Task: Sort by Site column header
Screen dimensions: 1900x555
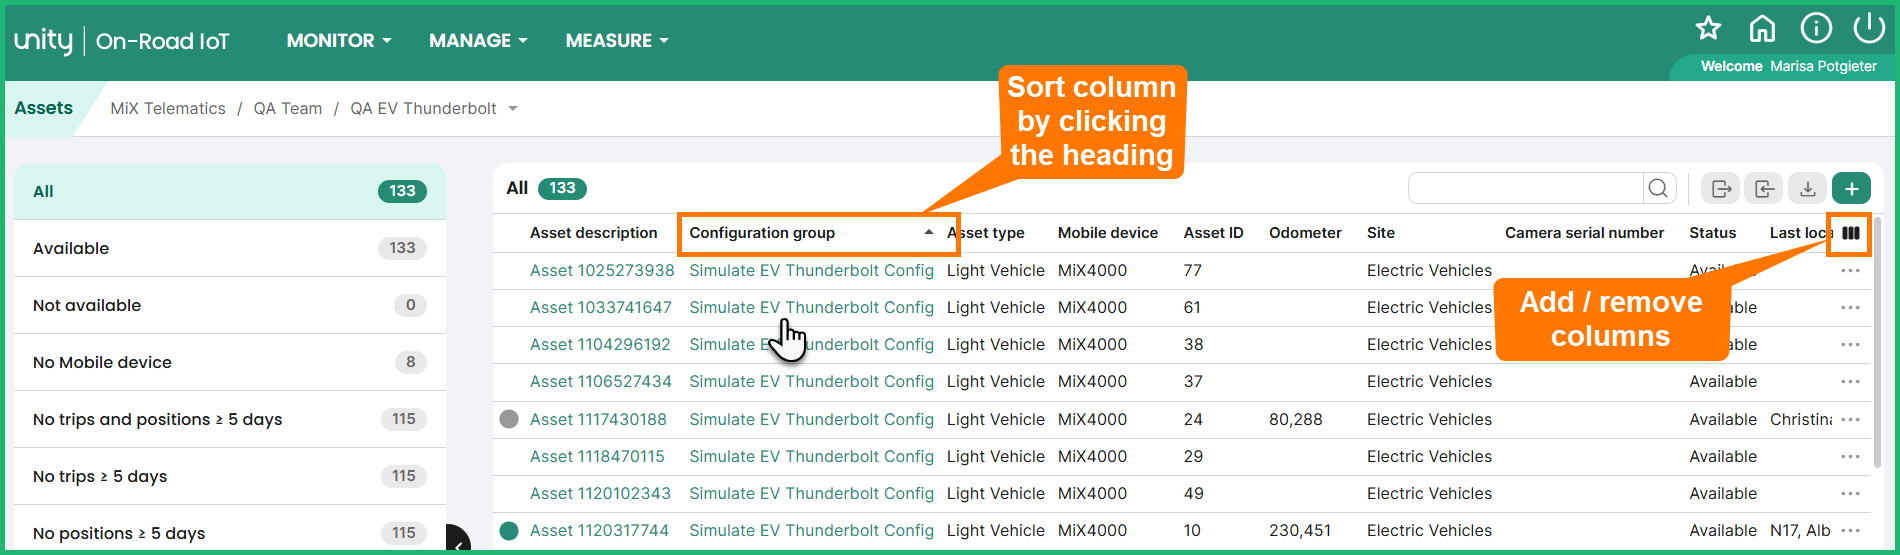Action: click(1381, 233)
